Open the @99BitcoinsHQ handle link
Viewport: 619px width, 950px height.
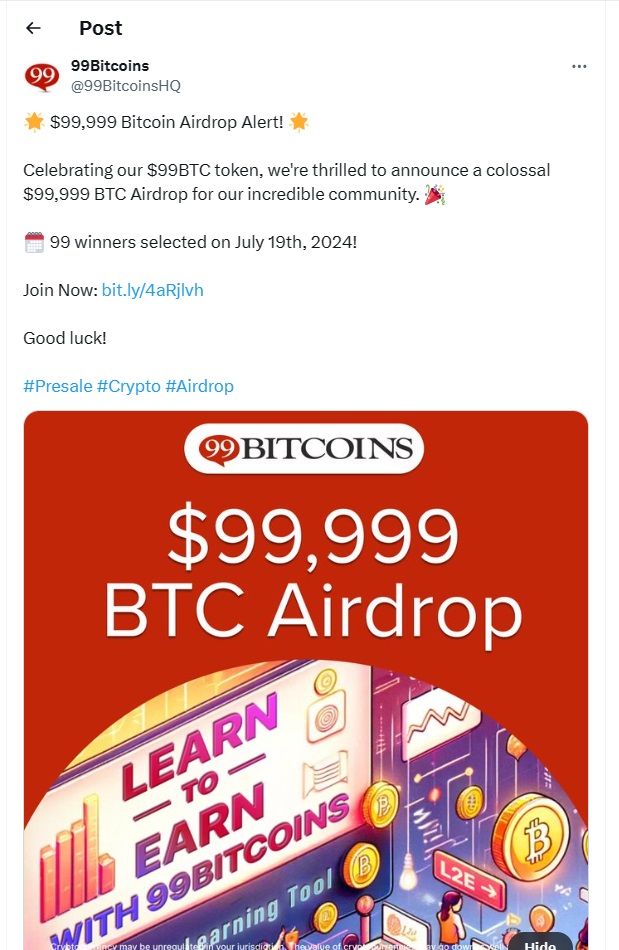point(125,86)
